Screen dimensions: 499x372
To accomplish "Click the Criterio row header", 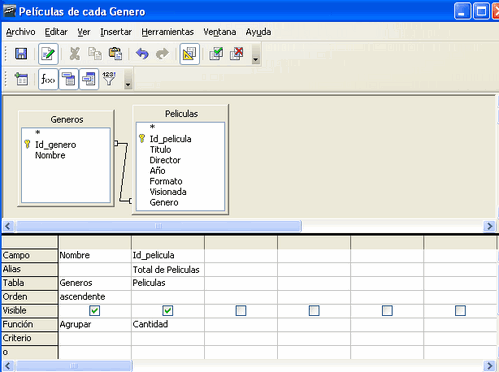I will click(x=29, y=338).
